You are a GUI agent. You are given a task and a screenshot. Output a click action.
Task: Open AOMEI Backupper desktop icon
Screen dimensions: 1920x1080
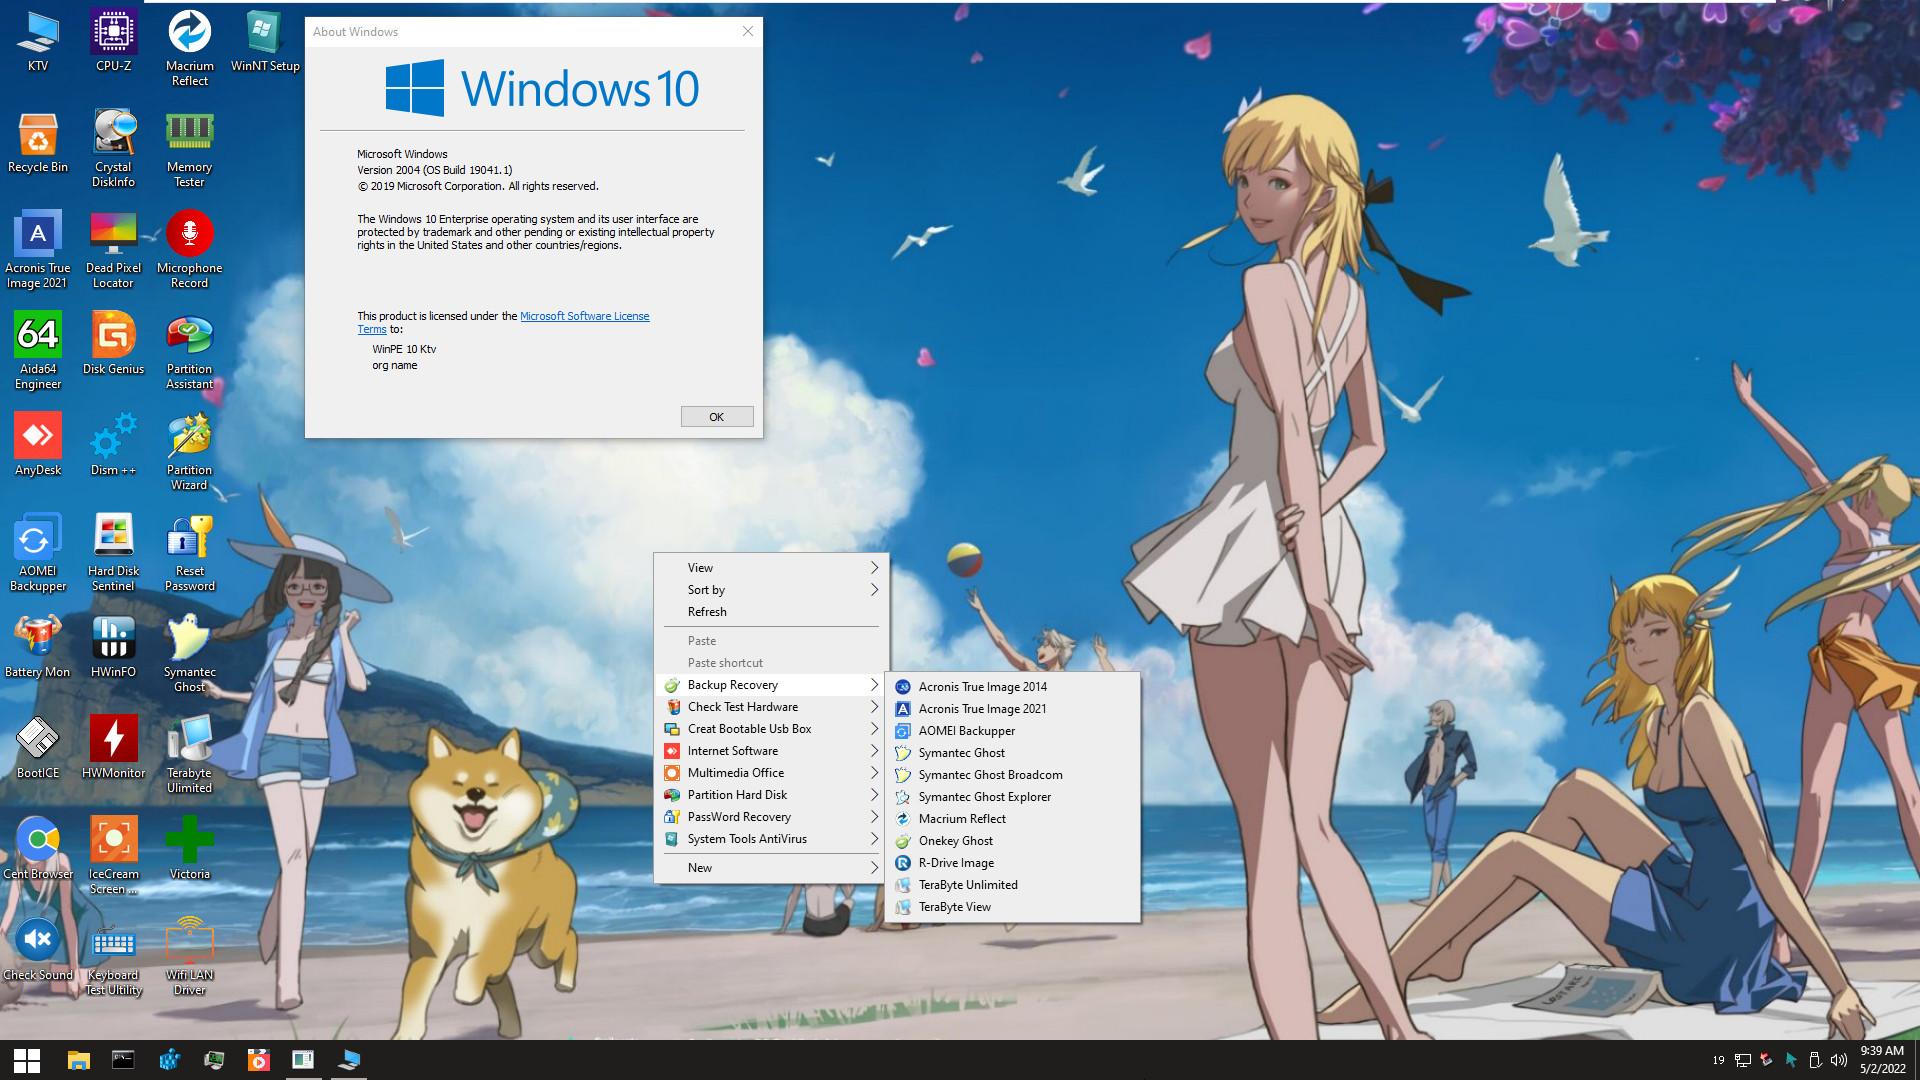tap(38, 553)
